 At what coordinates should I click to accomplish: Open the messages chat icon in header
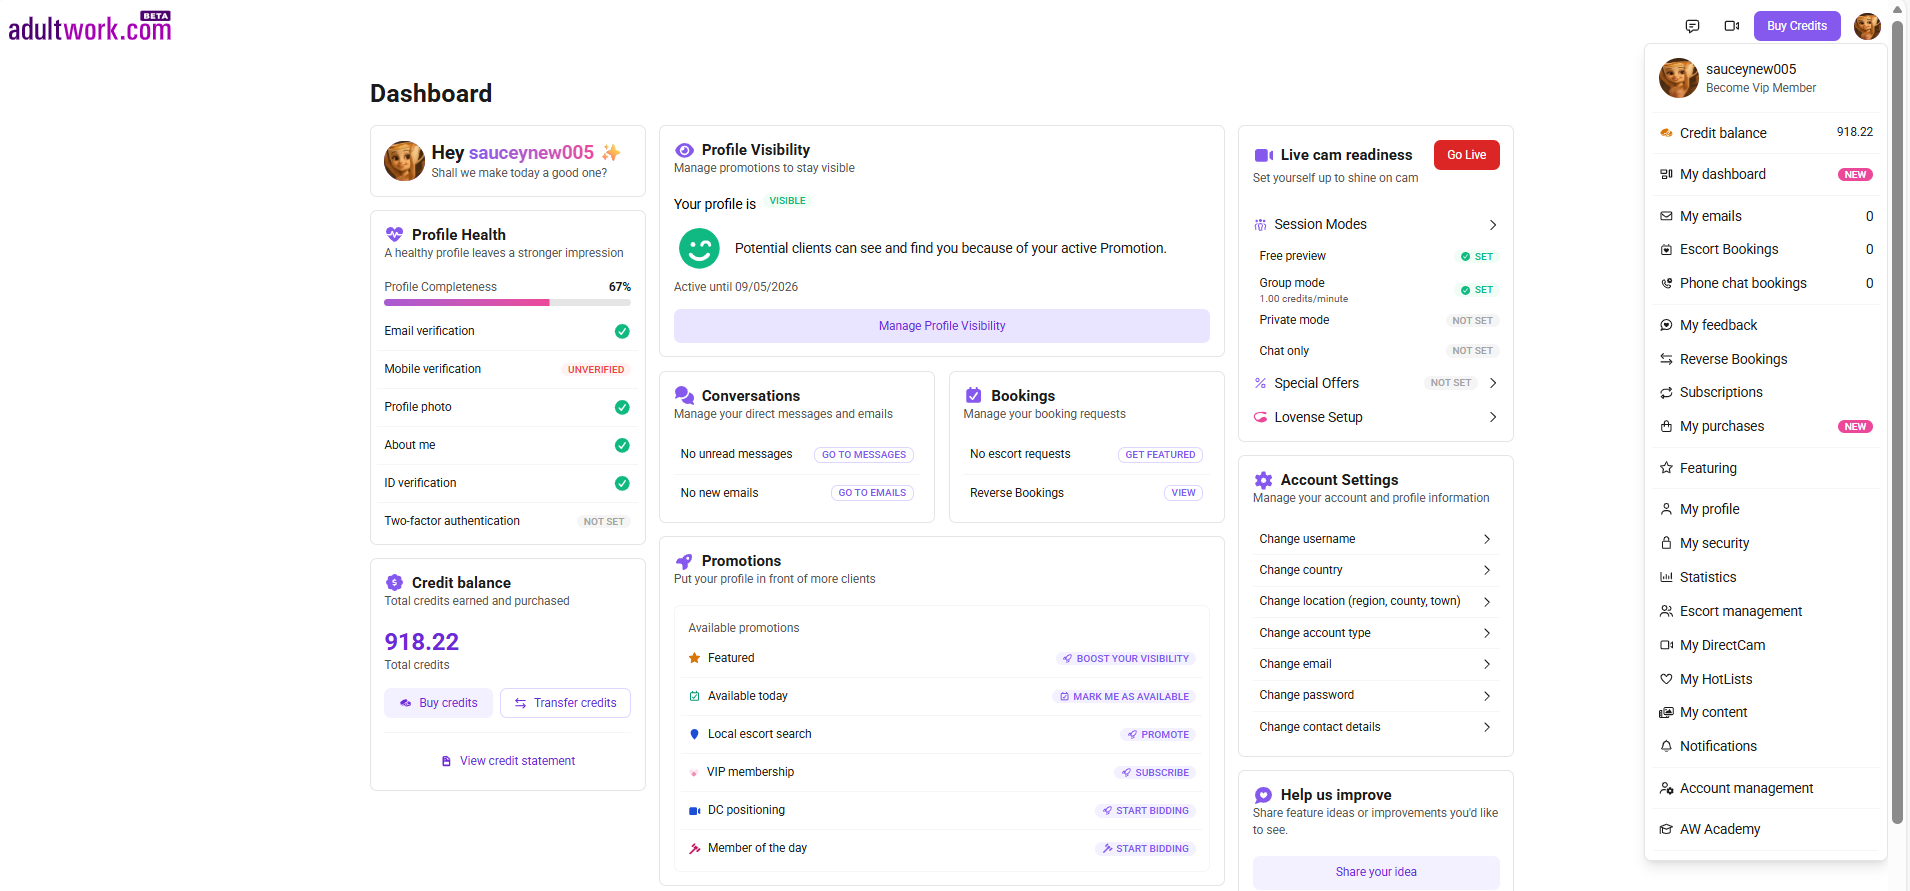(1692, 26)
